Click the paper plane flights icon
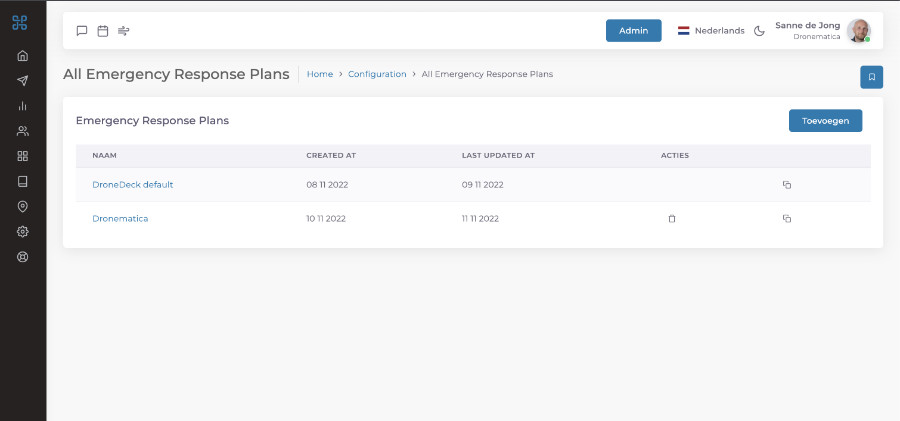The height and width of the screenshot is (421, 900). tap(23, 81)
